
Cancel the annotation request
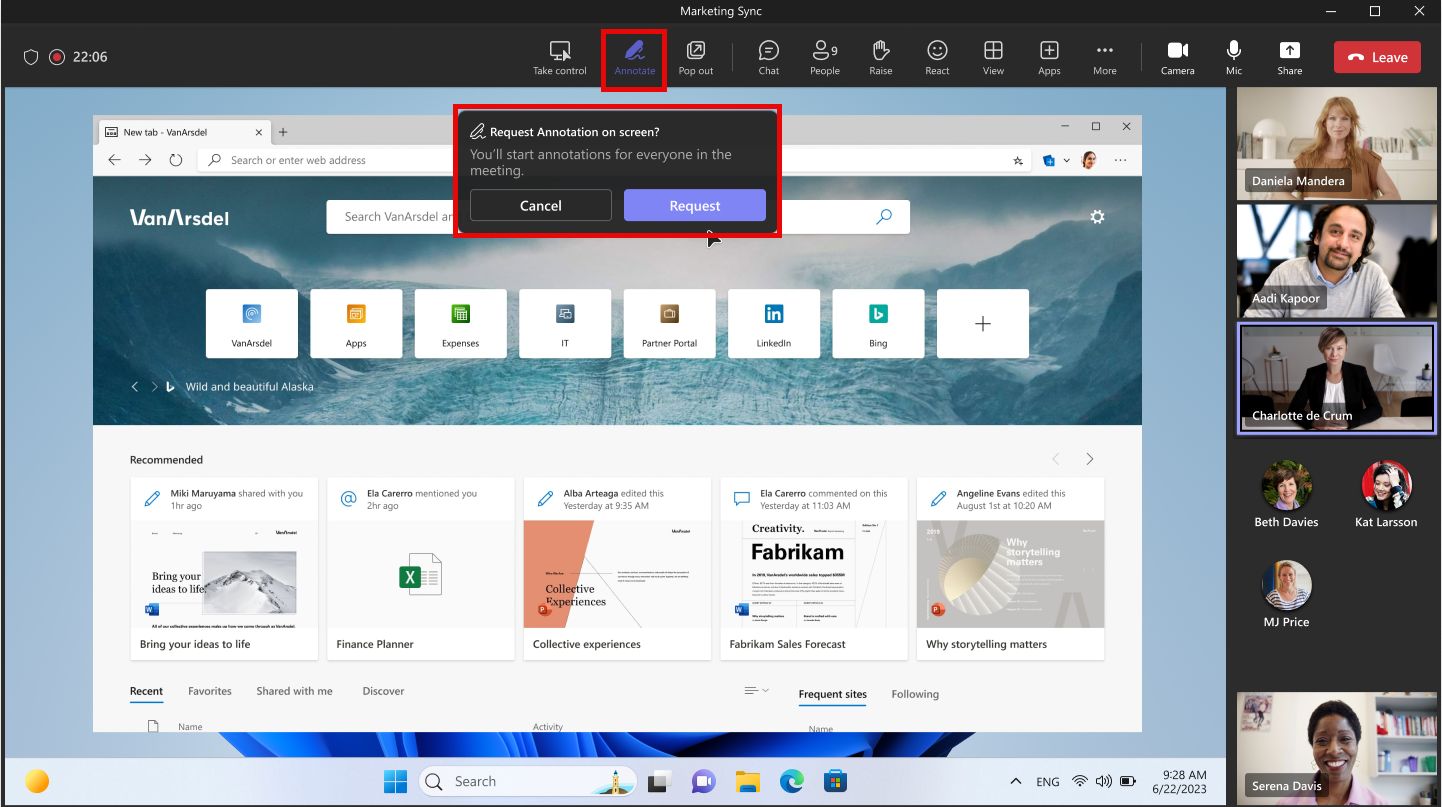tap(541, 205)
